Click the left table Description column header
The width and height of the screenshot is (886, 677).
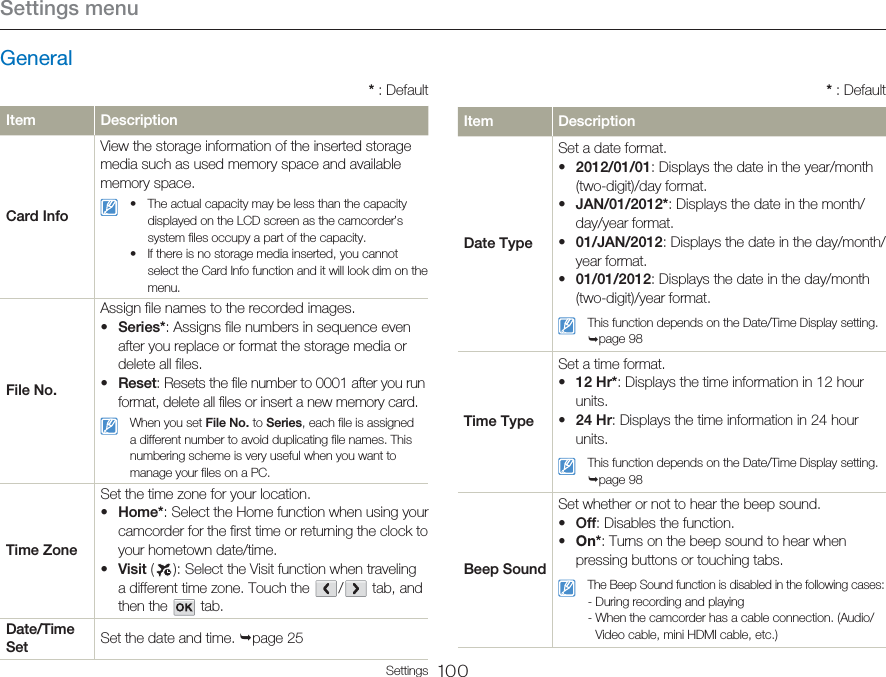point(262,120)
